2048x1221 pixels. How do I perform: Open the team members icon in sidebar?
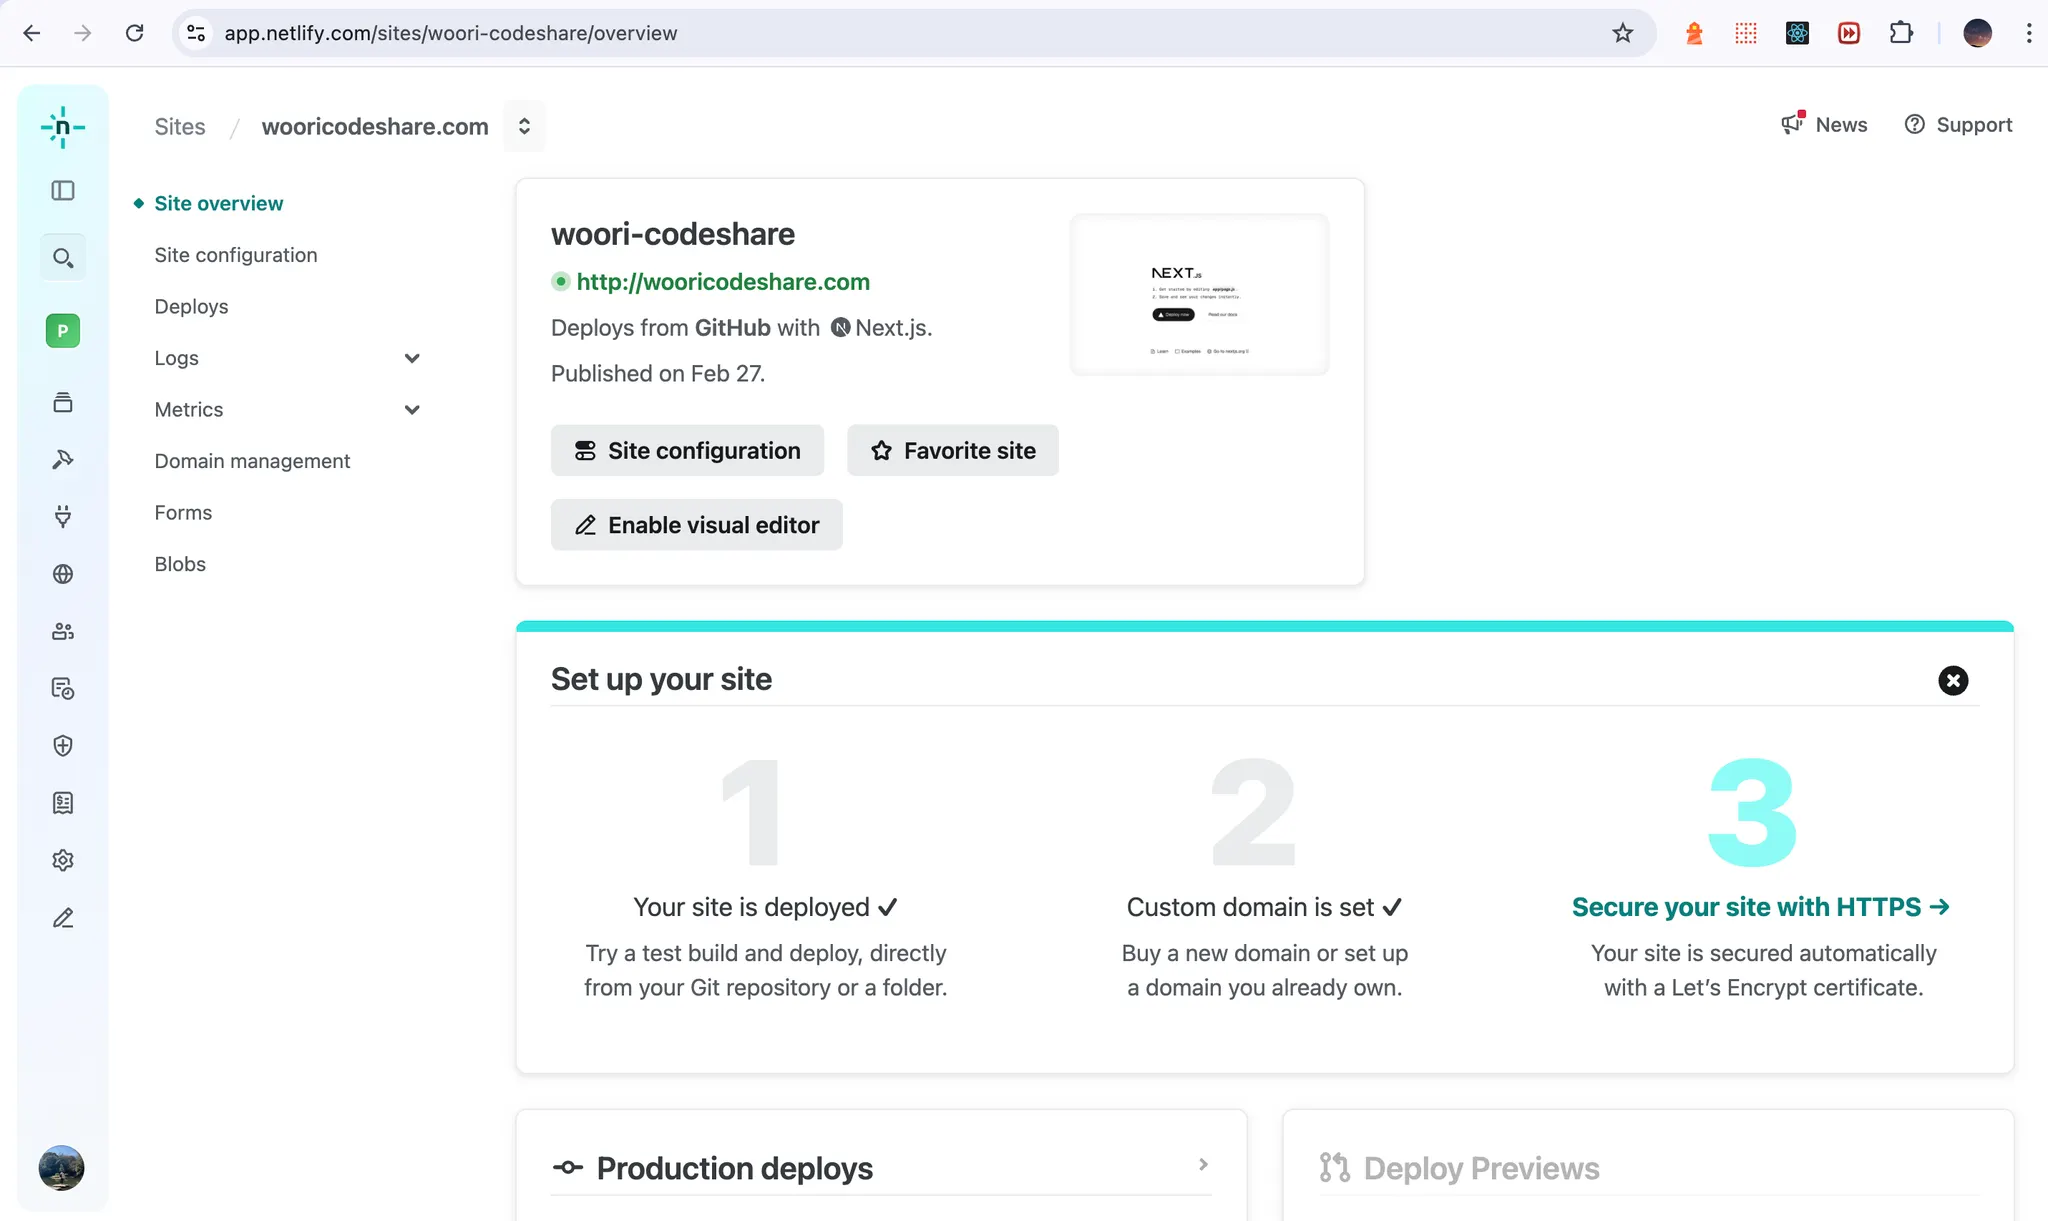pyautogui.click(x=62, y=631)
